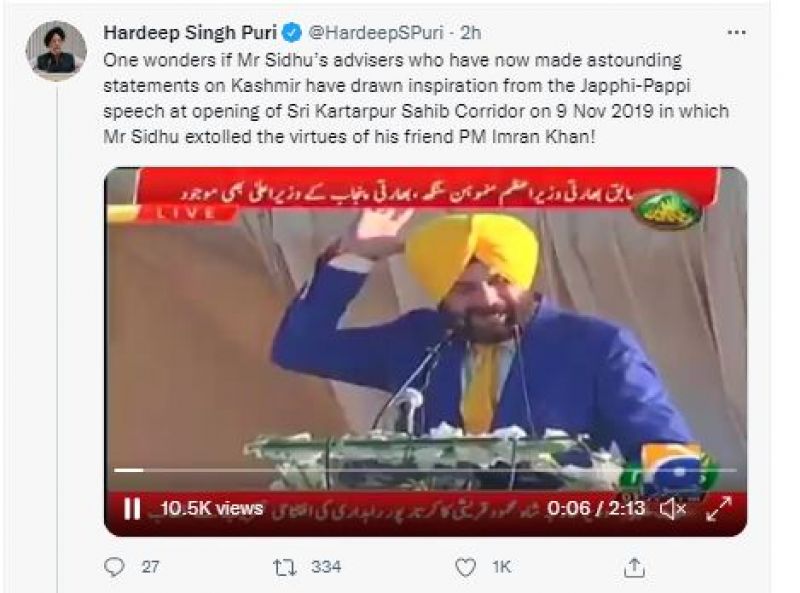
Task: Open Hardeep Singh Puri's profile picture
Action: click(56, 51)
